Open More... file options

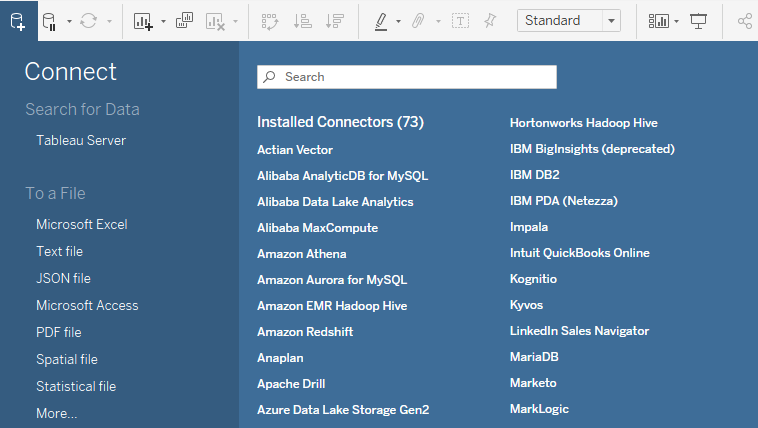pyautogui.click(x=57, y=413)
